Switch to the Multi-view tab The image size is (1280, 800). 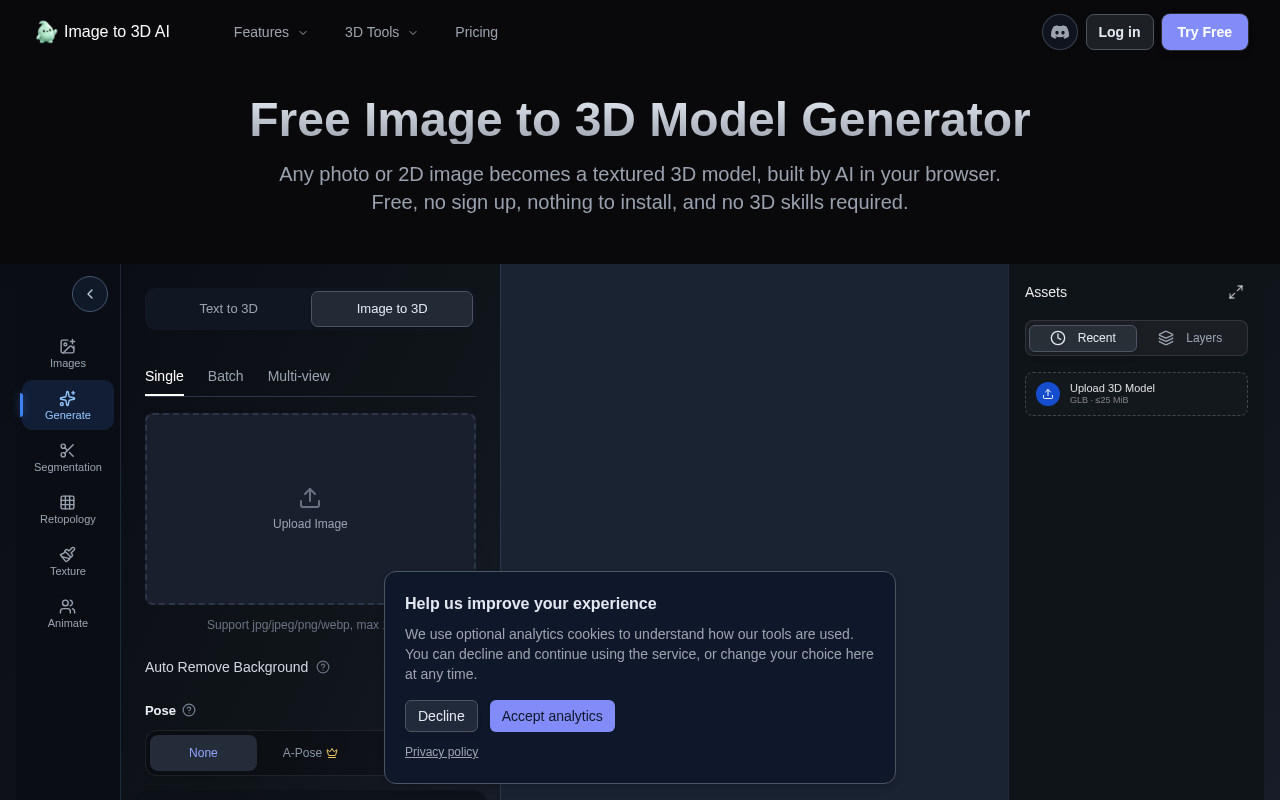tap(299, 376)
